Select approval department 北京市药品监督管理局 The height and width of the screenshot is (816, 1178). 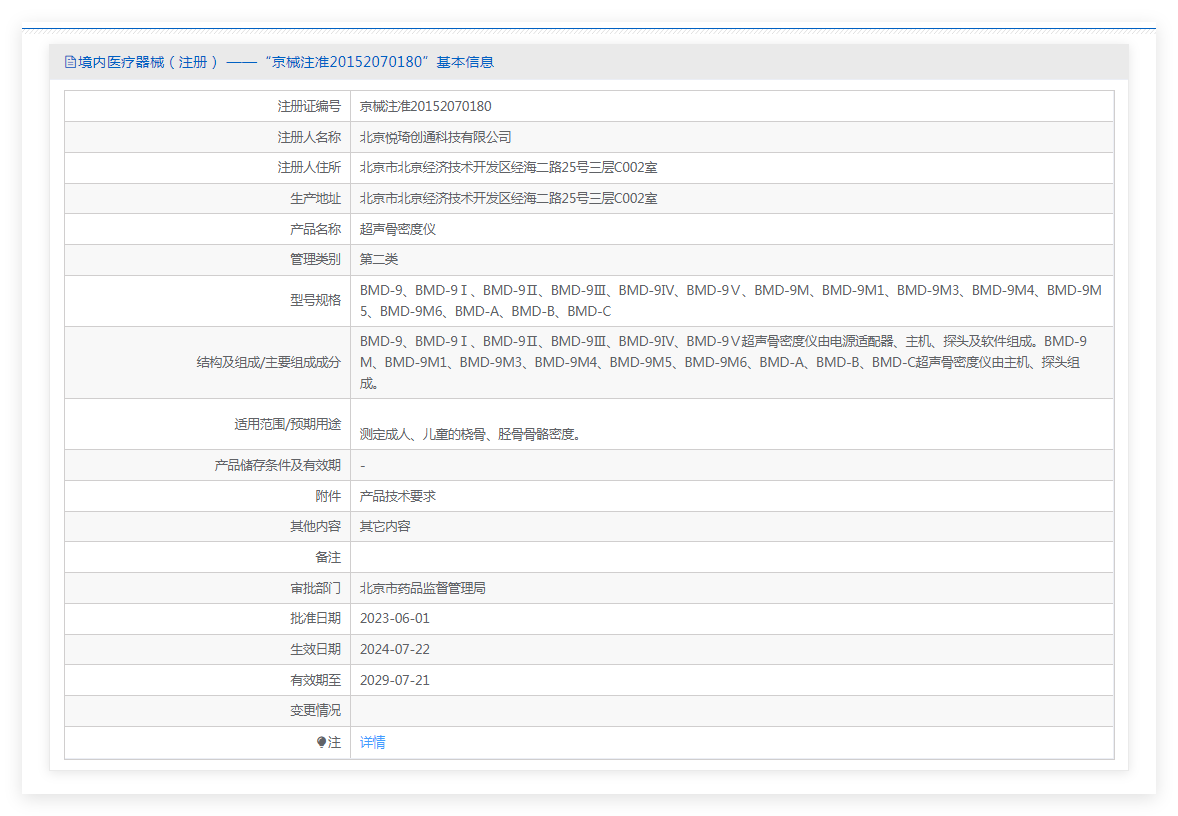[x=422, y=588]
